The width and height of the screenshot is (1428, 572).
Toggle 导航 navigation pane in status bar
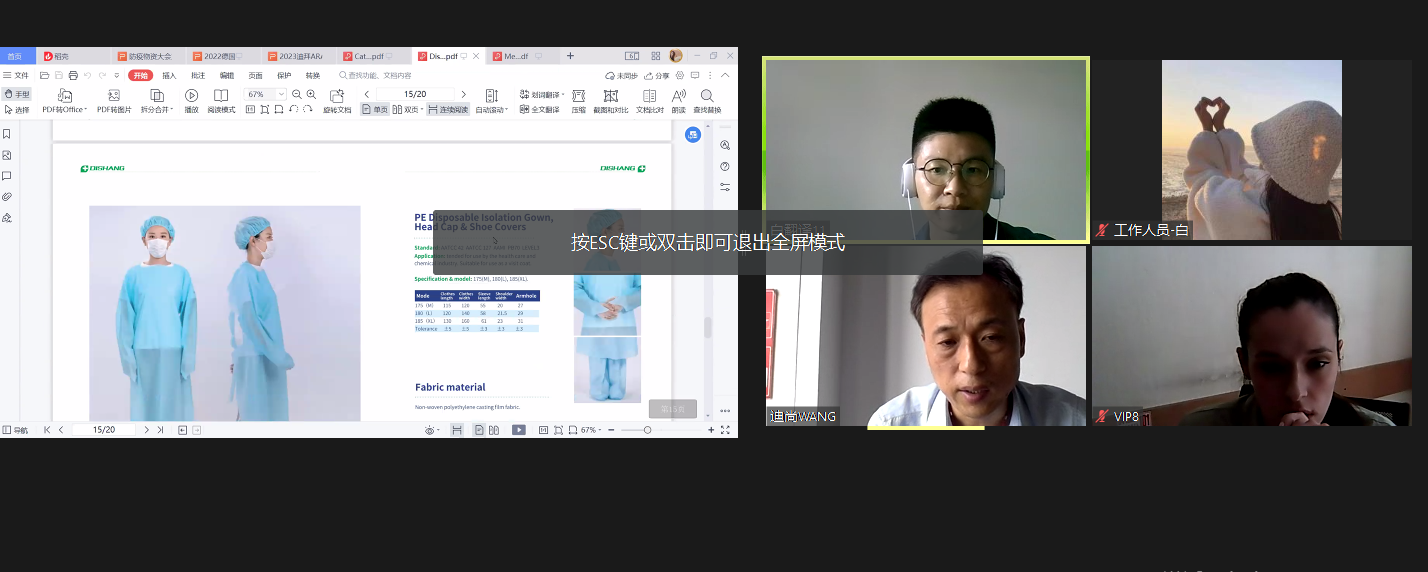click(x=16, y=430)
